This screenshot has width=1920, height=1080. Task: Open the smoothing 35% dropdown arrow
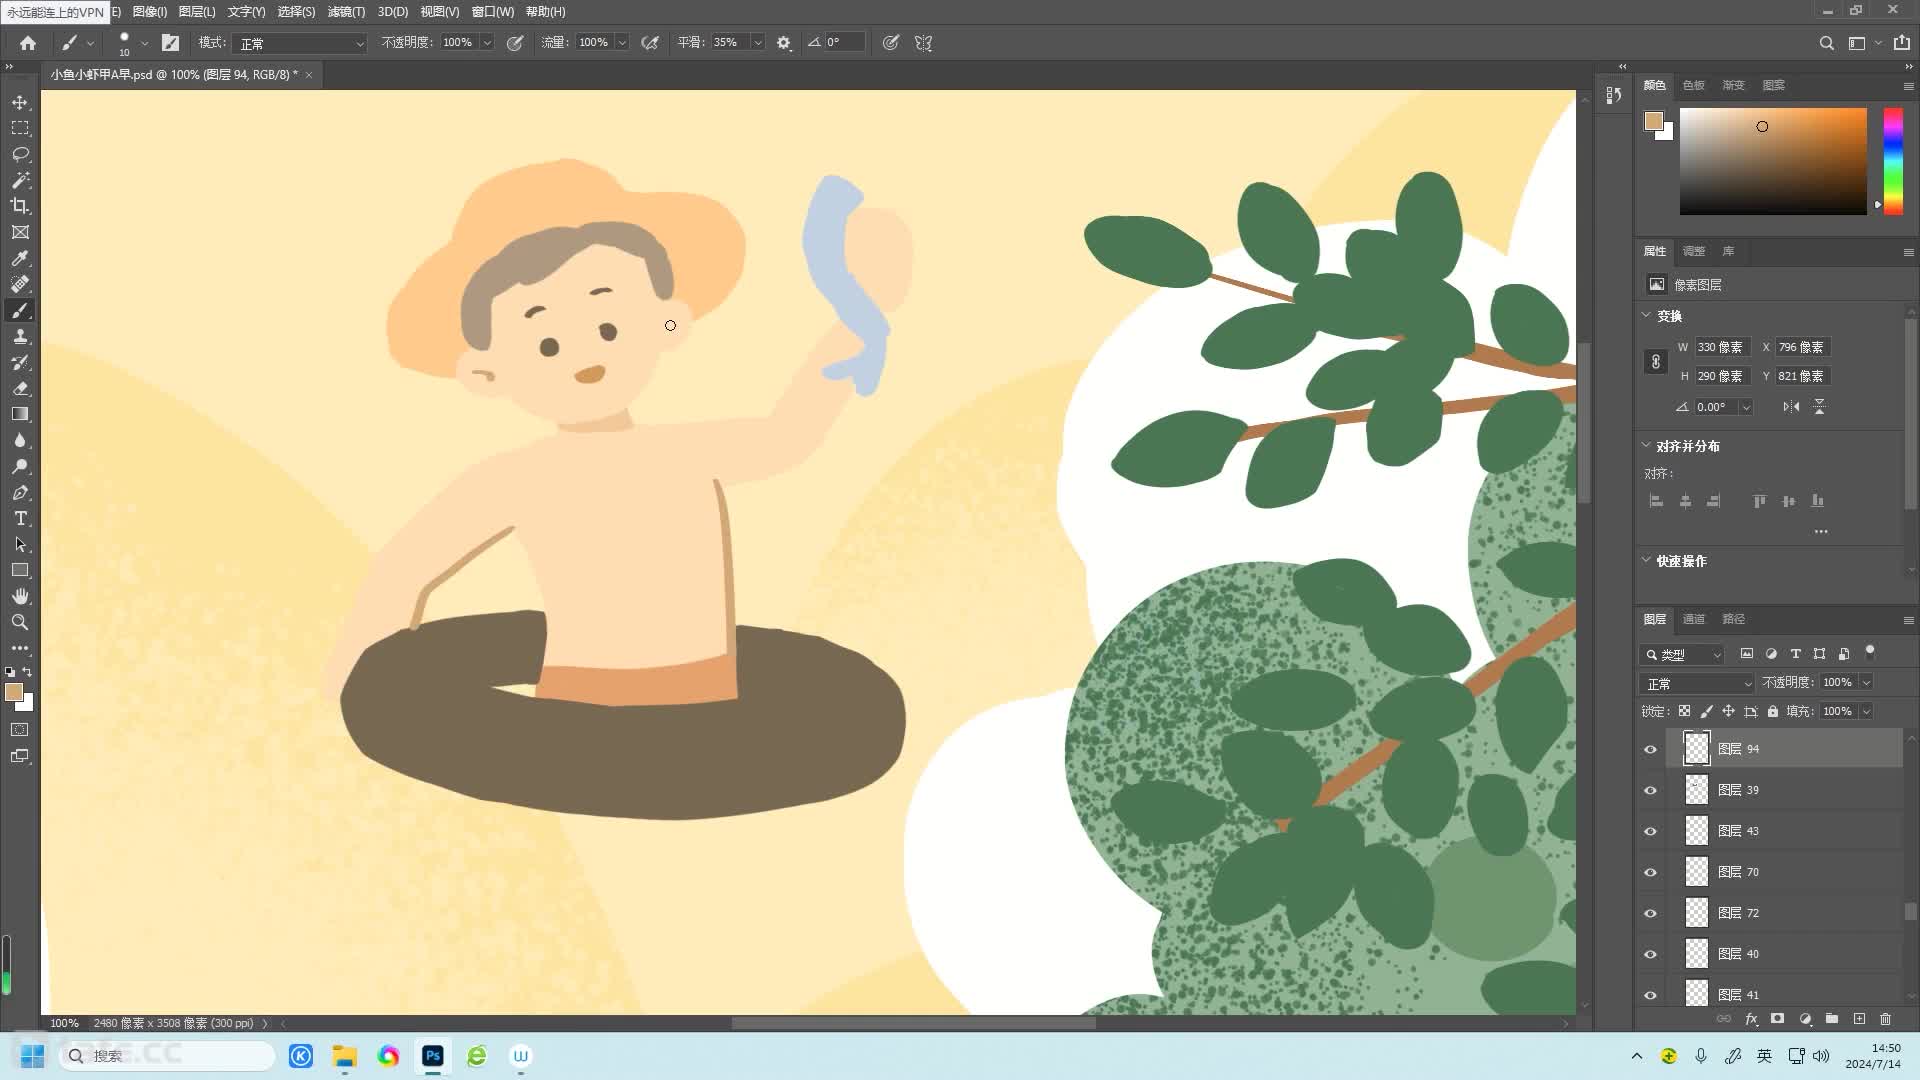(757, 42)
